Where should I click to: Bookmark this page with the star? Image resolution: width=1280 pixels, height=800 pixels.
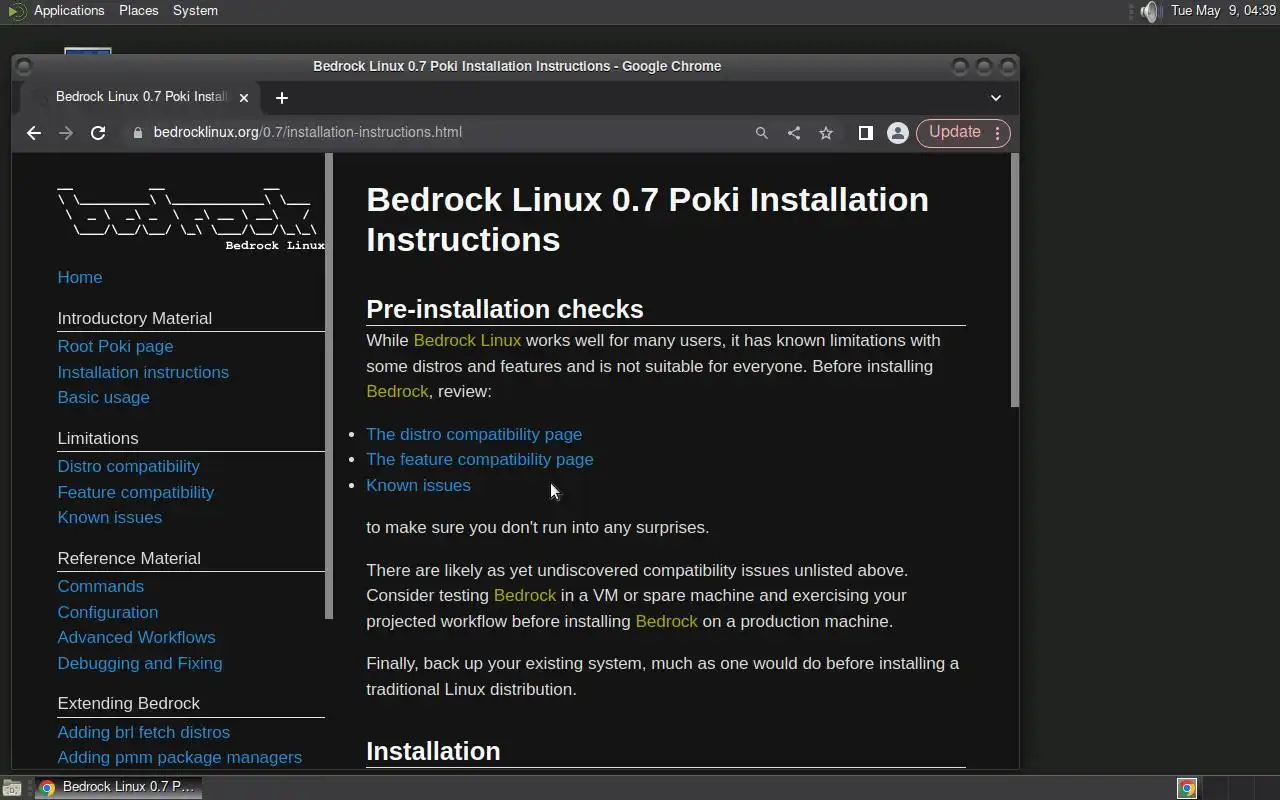(x=826, y=133)
